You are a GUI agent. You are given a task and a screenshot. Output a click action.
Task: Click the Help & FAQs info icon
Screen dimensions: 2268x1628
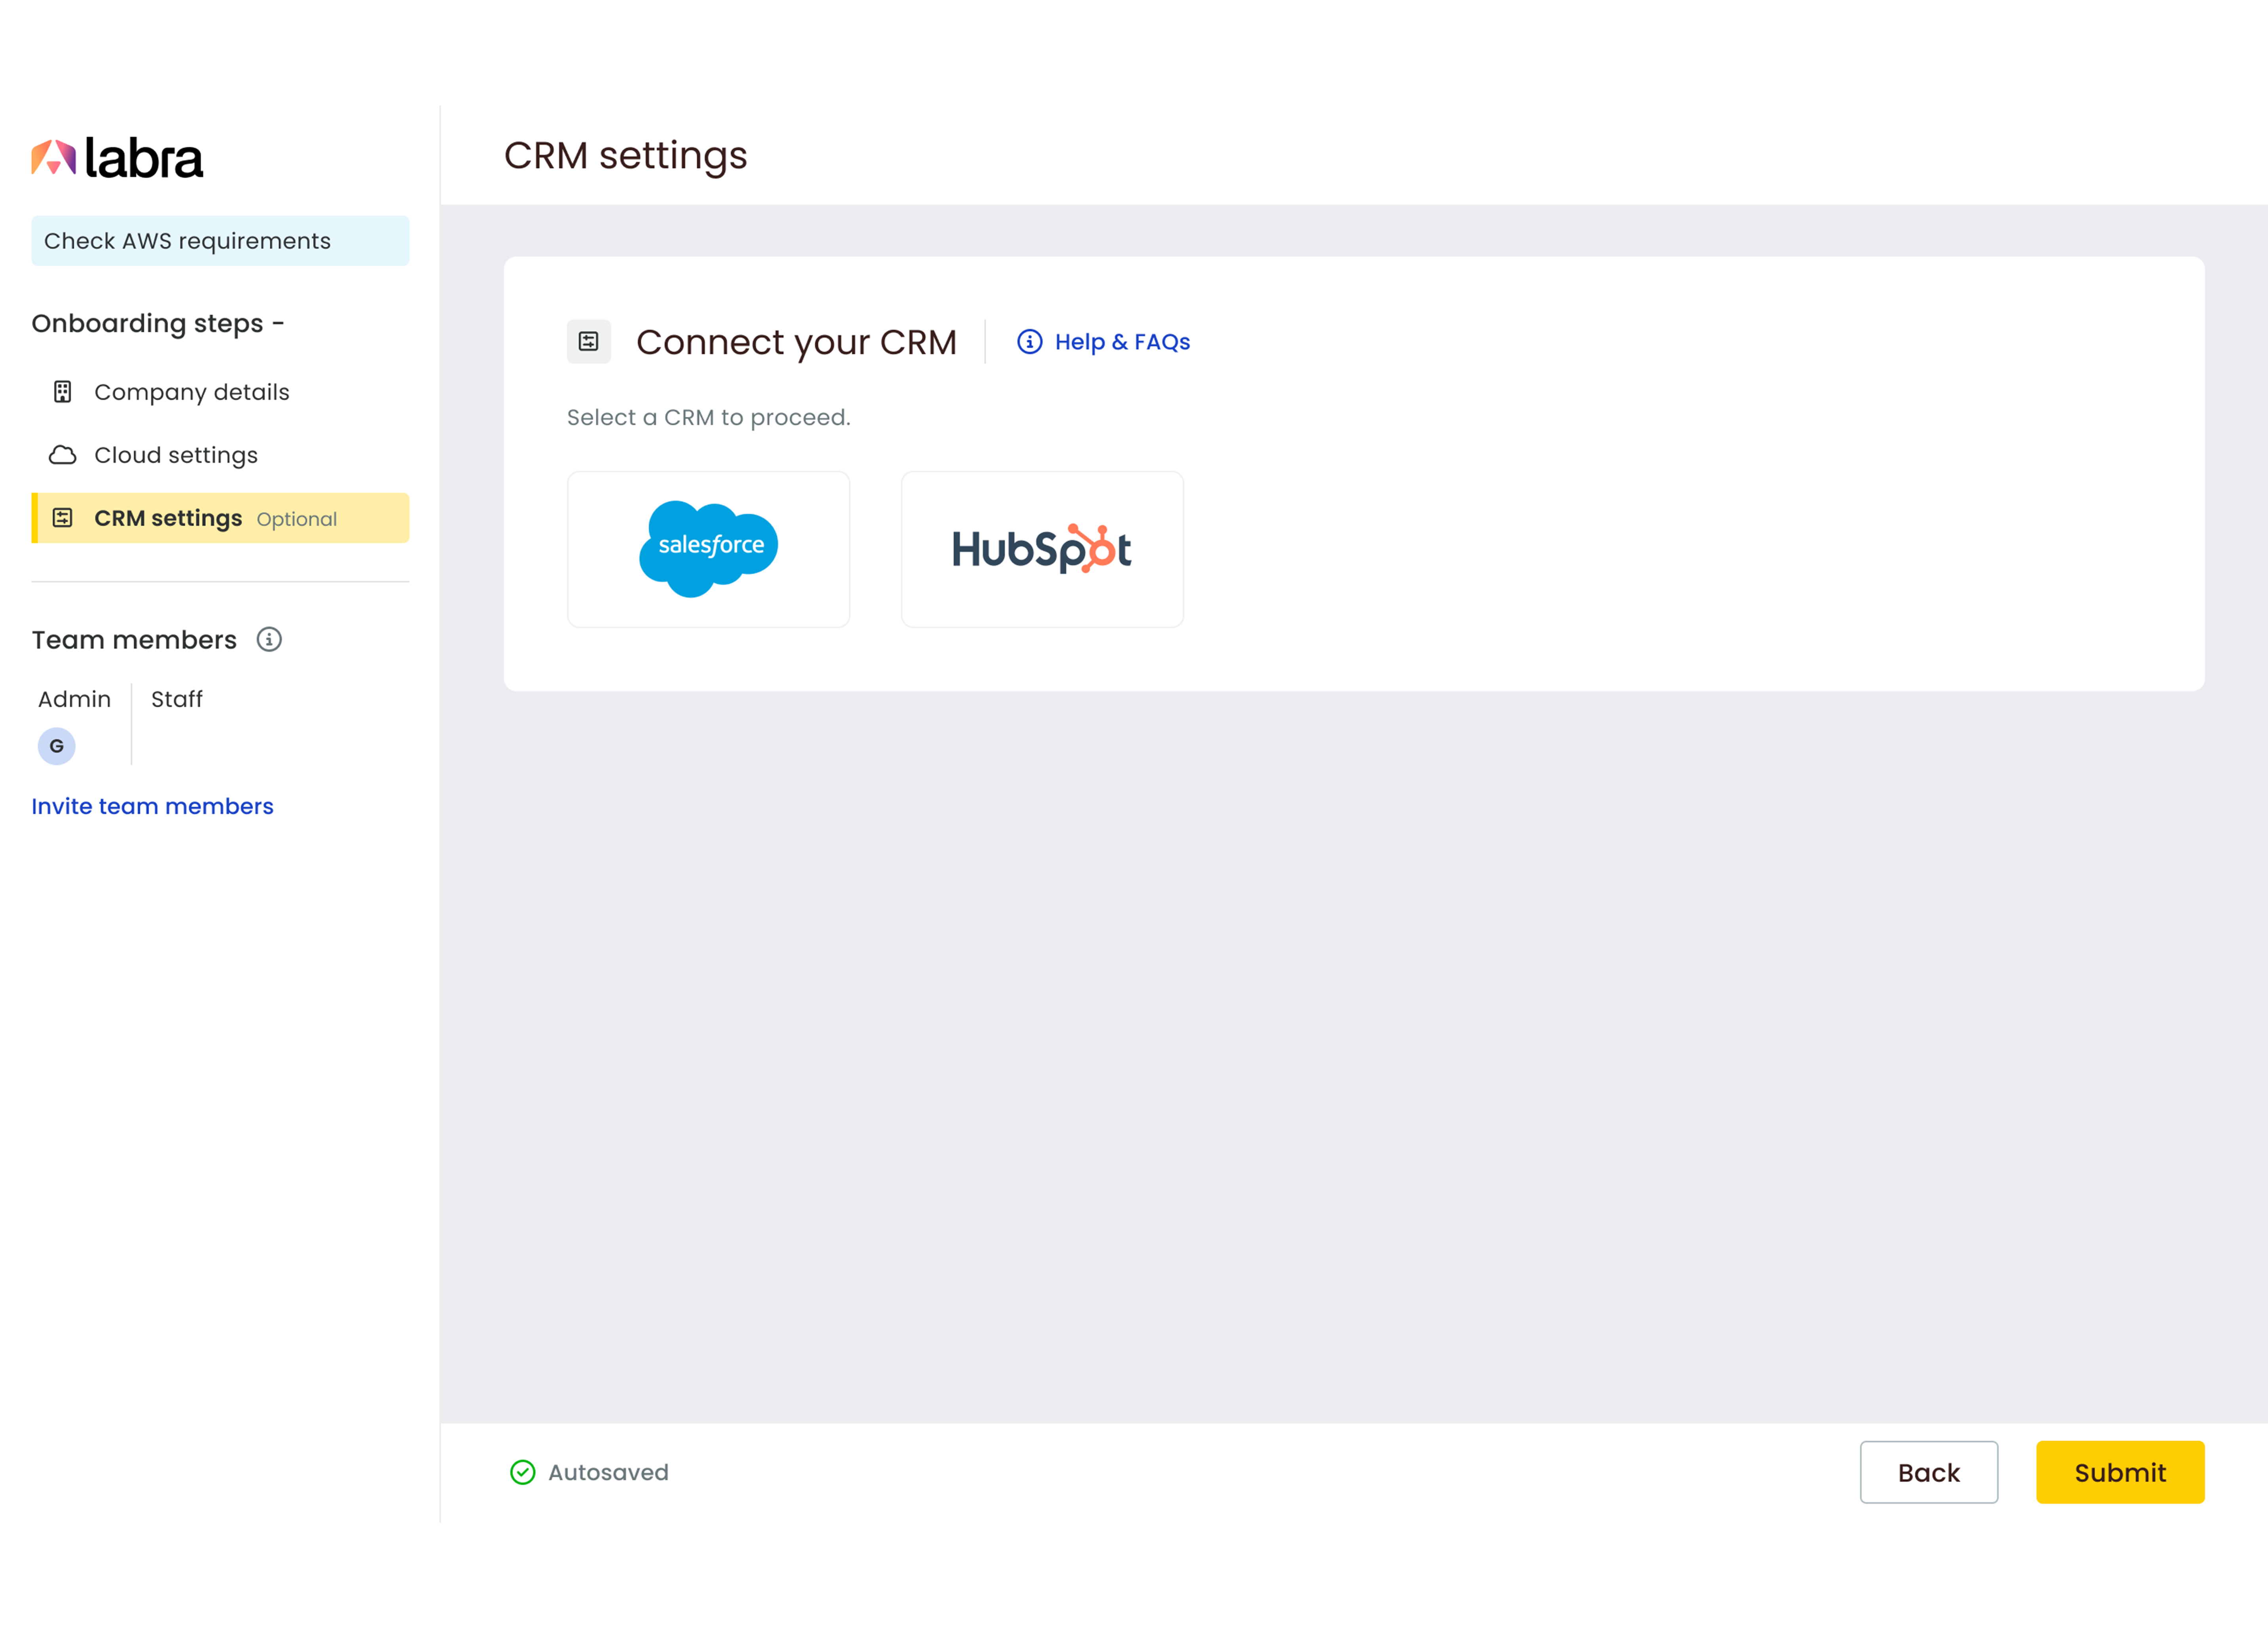tap(1029, 342)
